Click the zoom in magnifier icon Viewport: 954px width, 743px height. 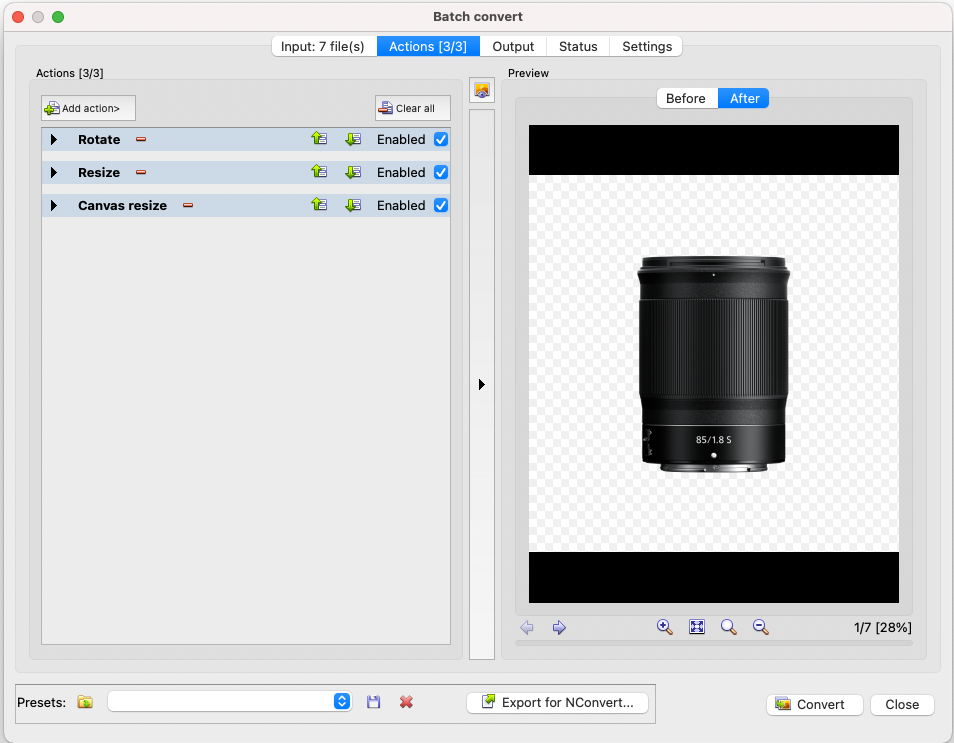[x=664, y=627]
